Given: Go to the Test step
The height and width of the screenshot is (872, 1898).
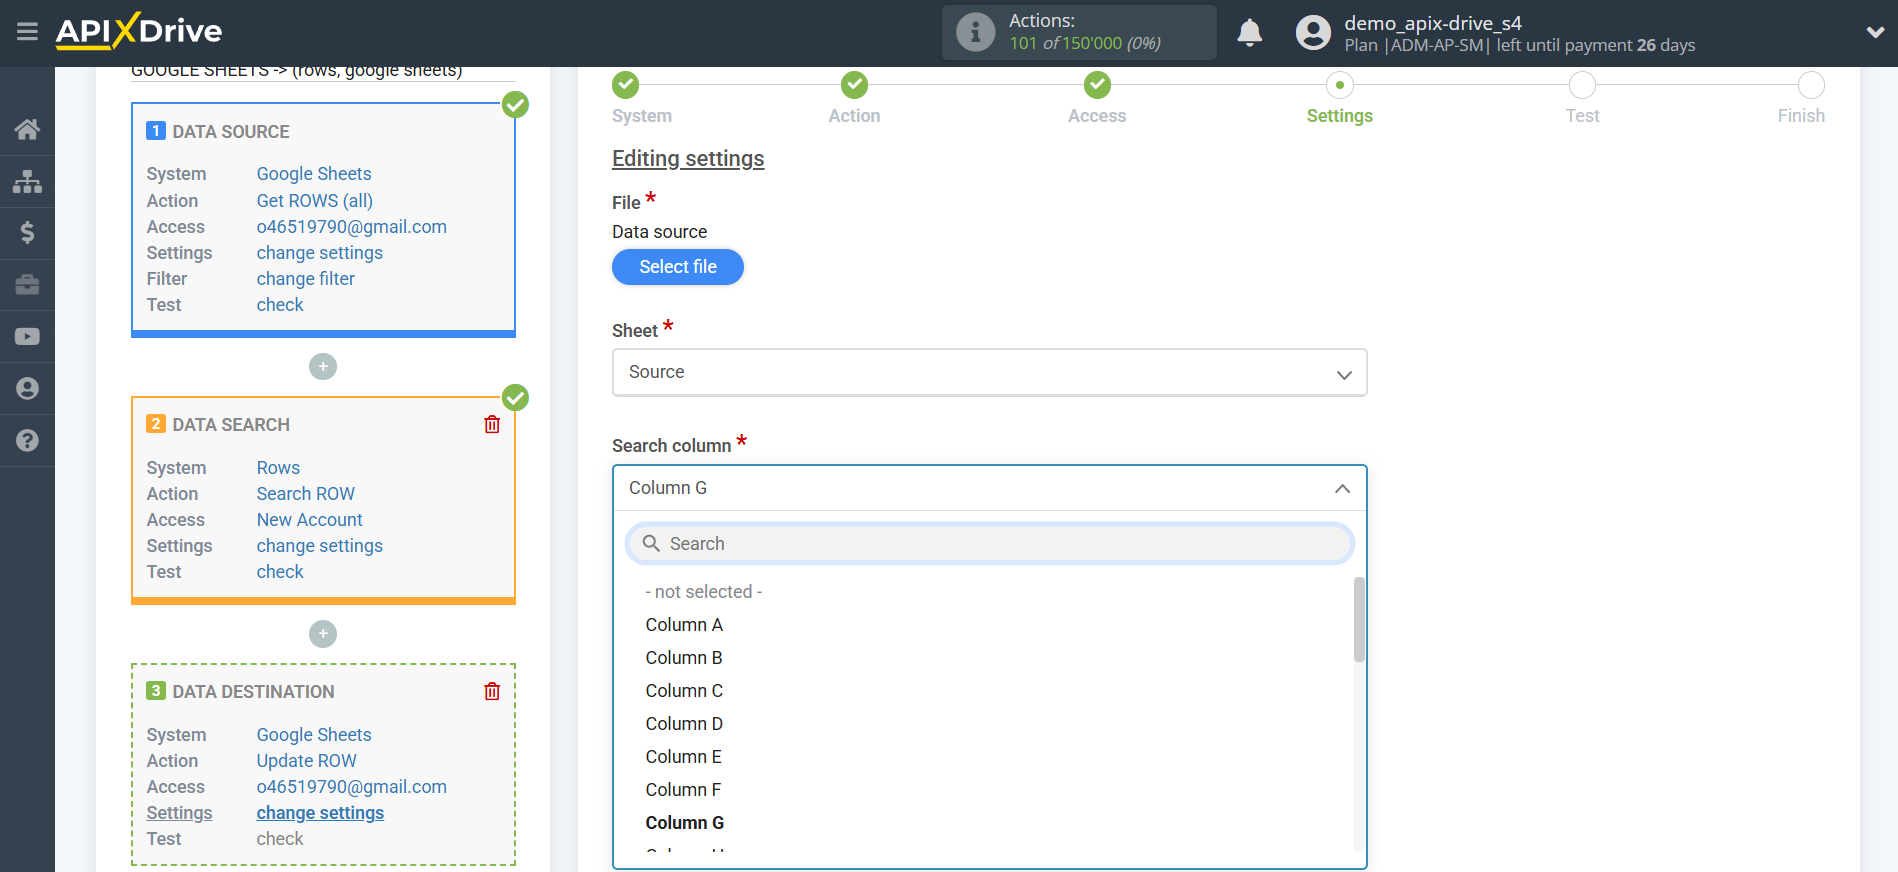Looking at the screenshot, I should coord(1582,85).
